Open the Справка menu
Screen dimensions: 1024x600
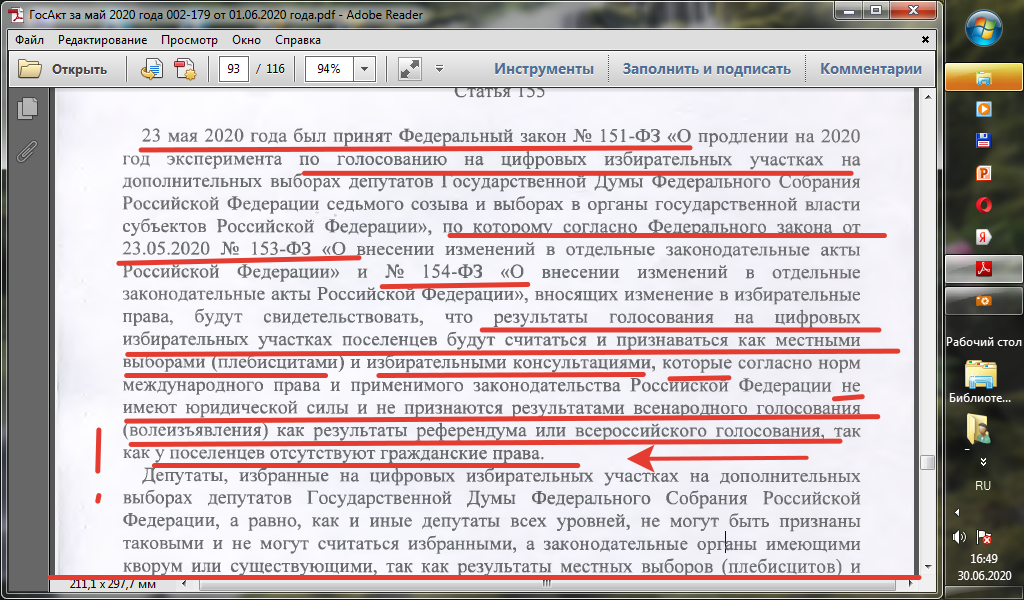(298, 40)
